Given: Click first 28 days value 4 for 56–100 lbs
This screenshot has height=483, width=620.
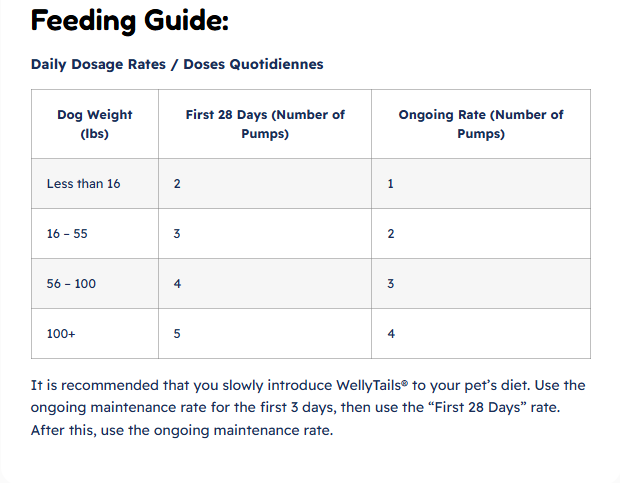Looking at the screenshot, I should coord(265,284).
